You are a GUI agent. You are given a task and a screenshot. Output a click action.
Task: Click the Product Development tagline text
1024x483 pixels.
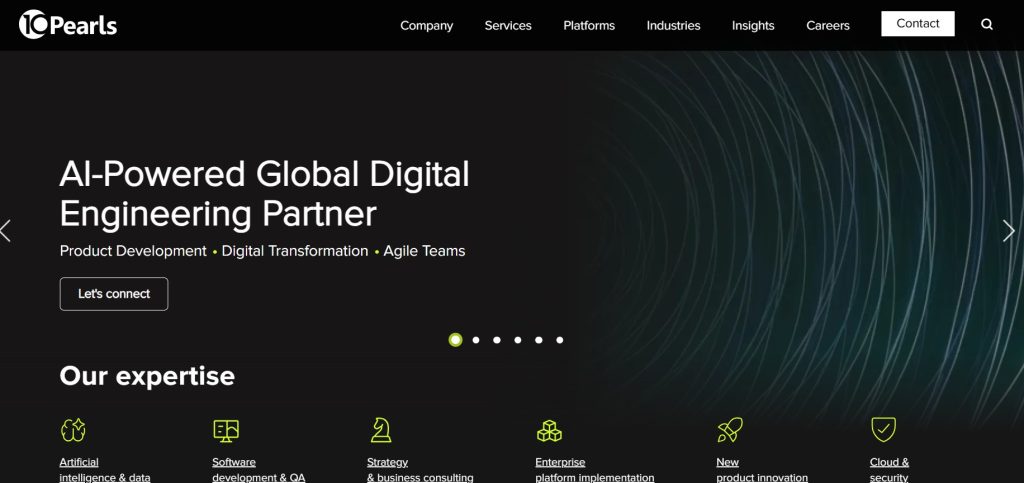click(x=133, y=251)
